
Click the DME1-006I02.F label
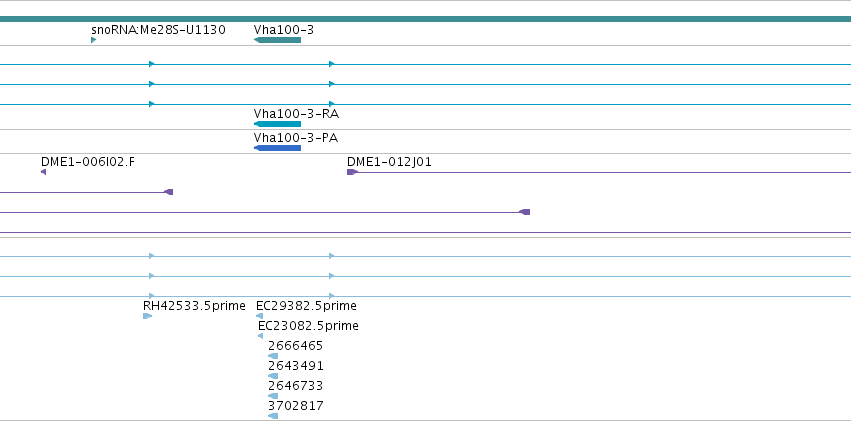(x=88, y=162)
